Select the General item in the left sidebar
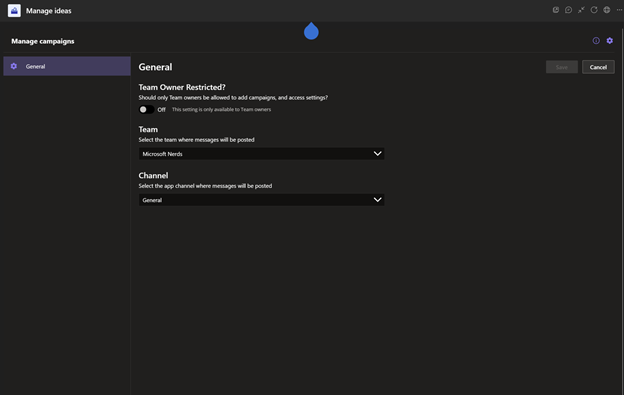Viewport: 624px width, 395px height. pos(67,66)
